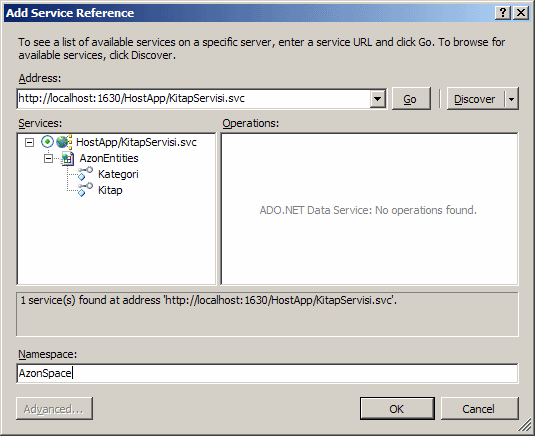Select the Kategori item in Services
Screen dimensions: 535x436
click(x=118, y=174)
